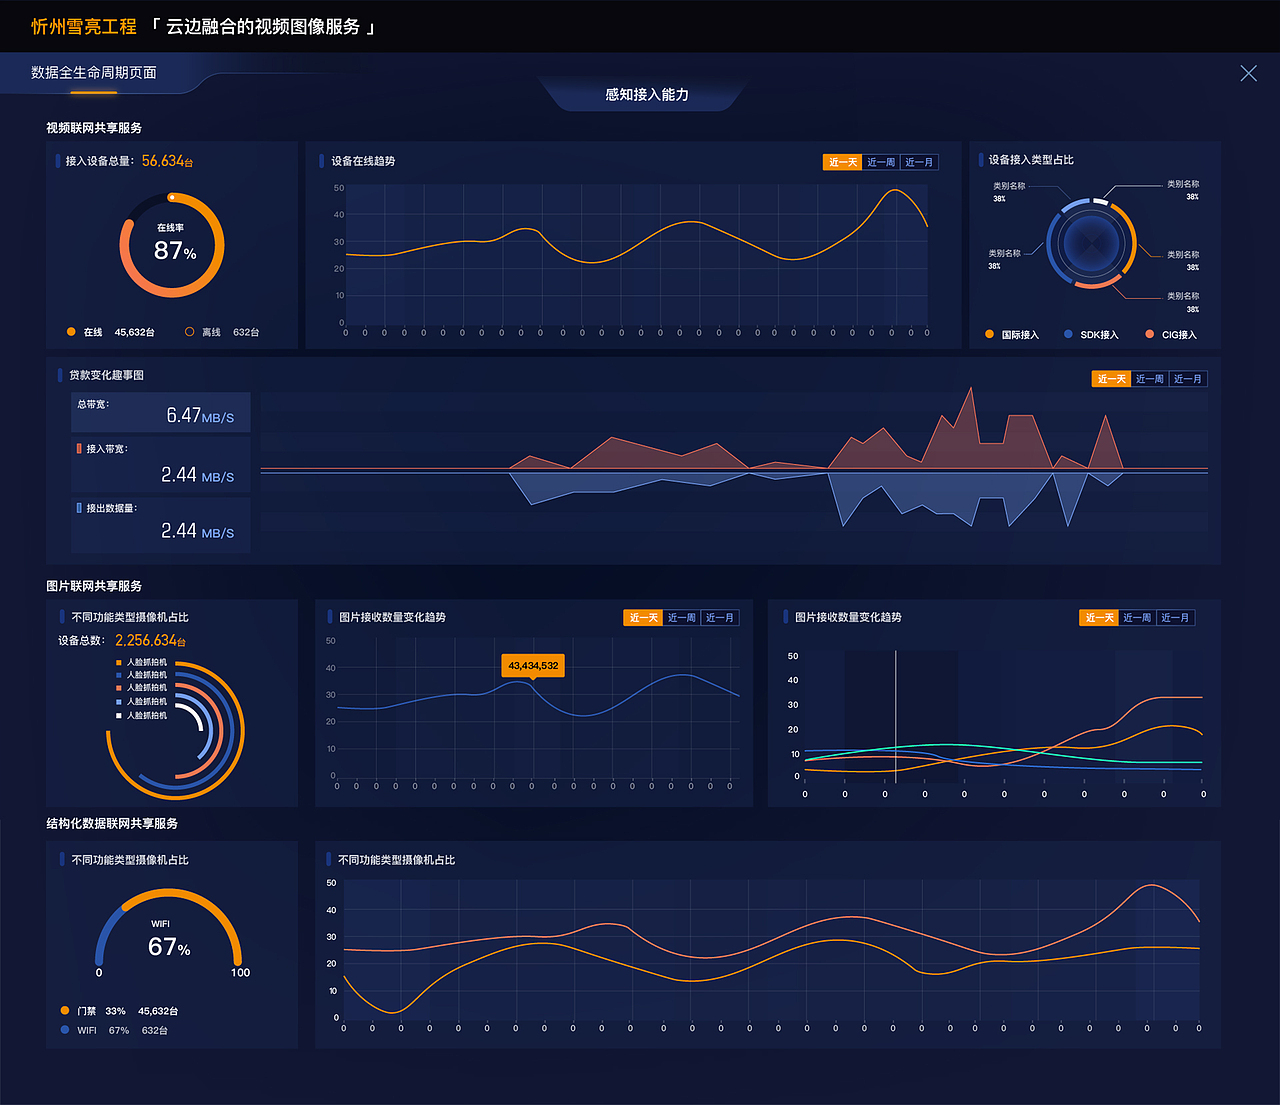The image size is (1280, 1105).
Task: Click the 结构化数据联网共享服务 section heading
Action: point(112,824)
